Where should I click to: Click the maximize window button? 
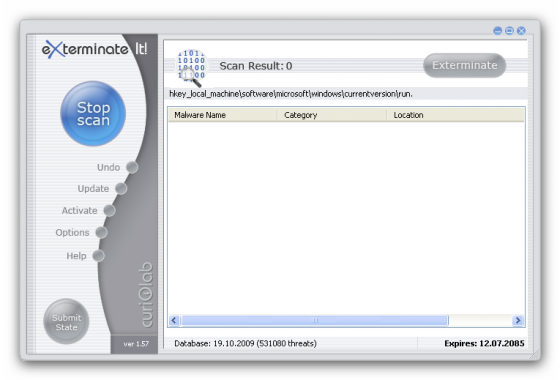pyautogui.click(x=509, y=31)
